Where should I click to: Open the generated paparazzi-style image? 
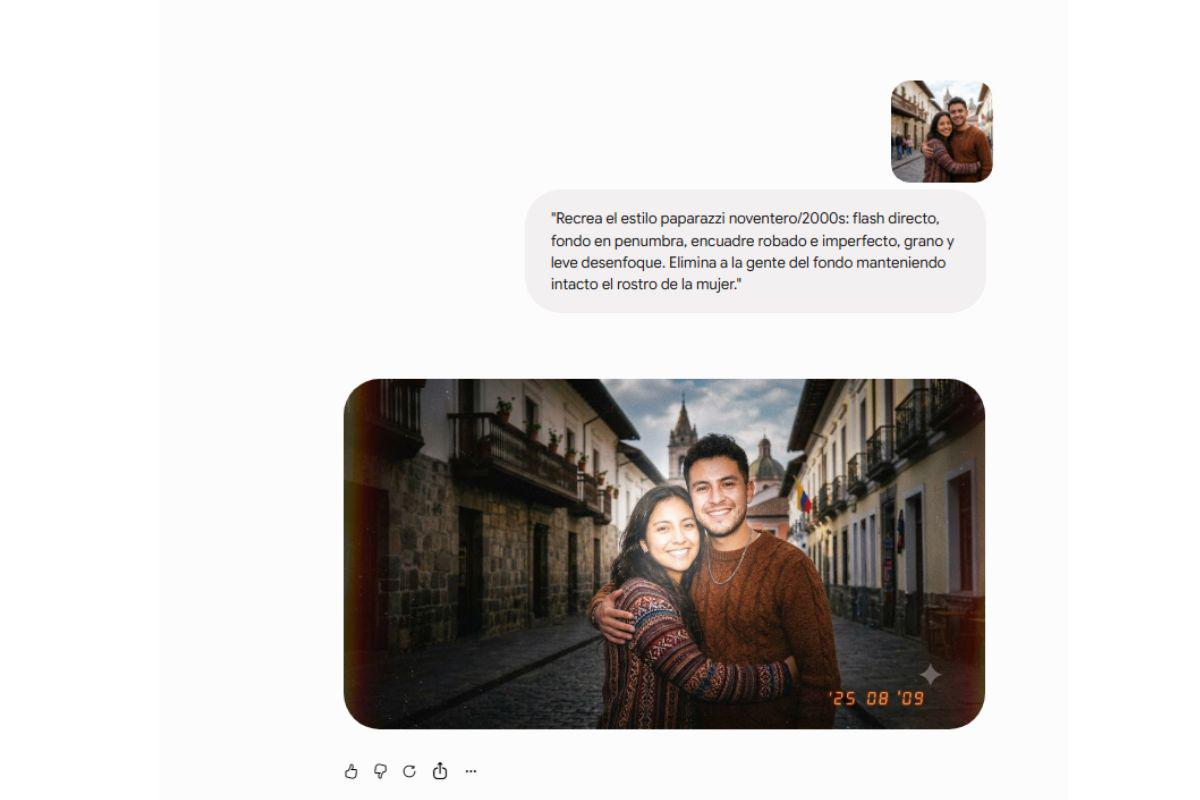point(664,554)
